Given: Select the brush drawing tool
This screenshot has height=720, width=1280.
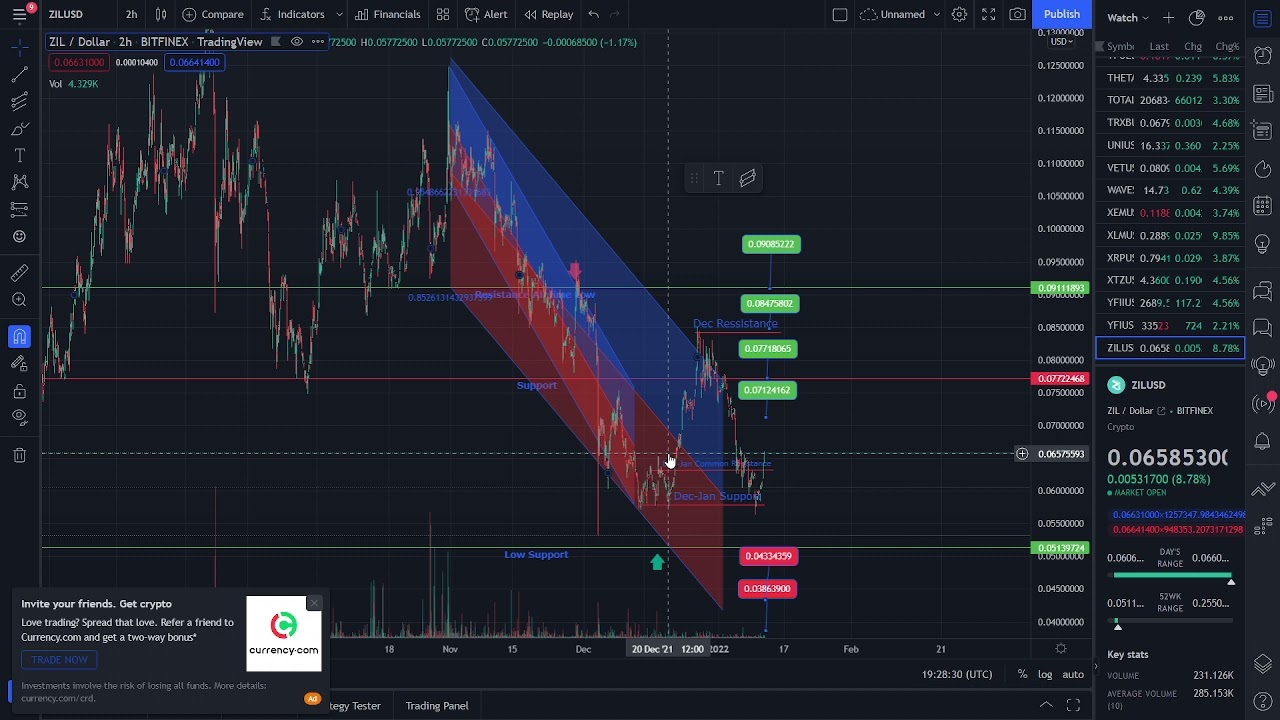Looking at the screenshot, I should coord(19,129).
